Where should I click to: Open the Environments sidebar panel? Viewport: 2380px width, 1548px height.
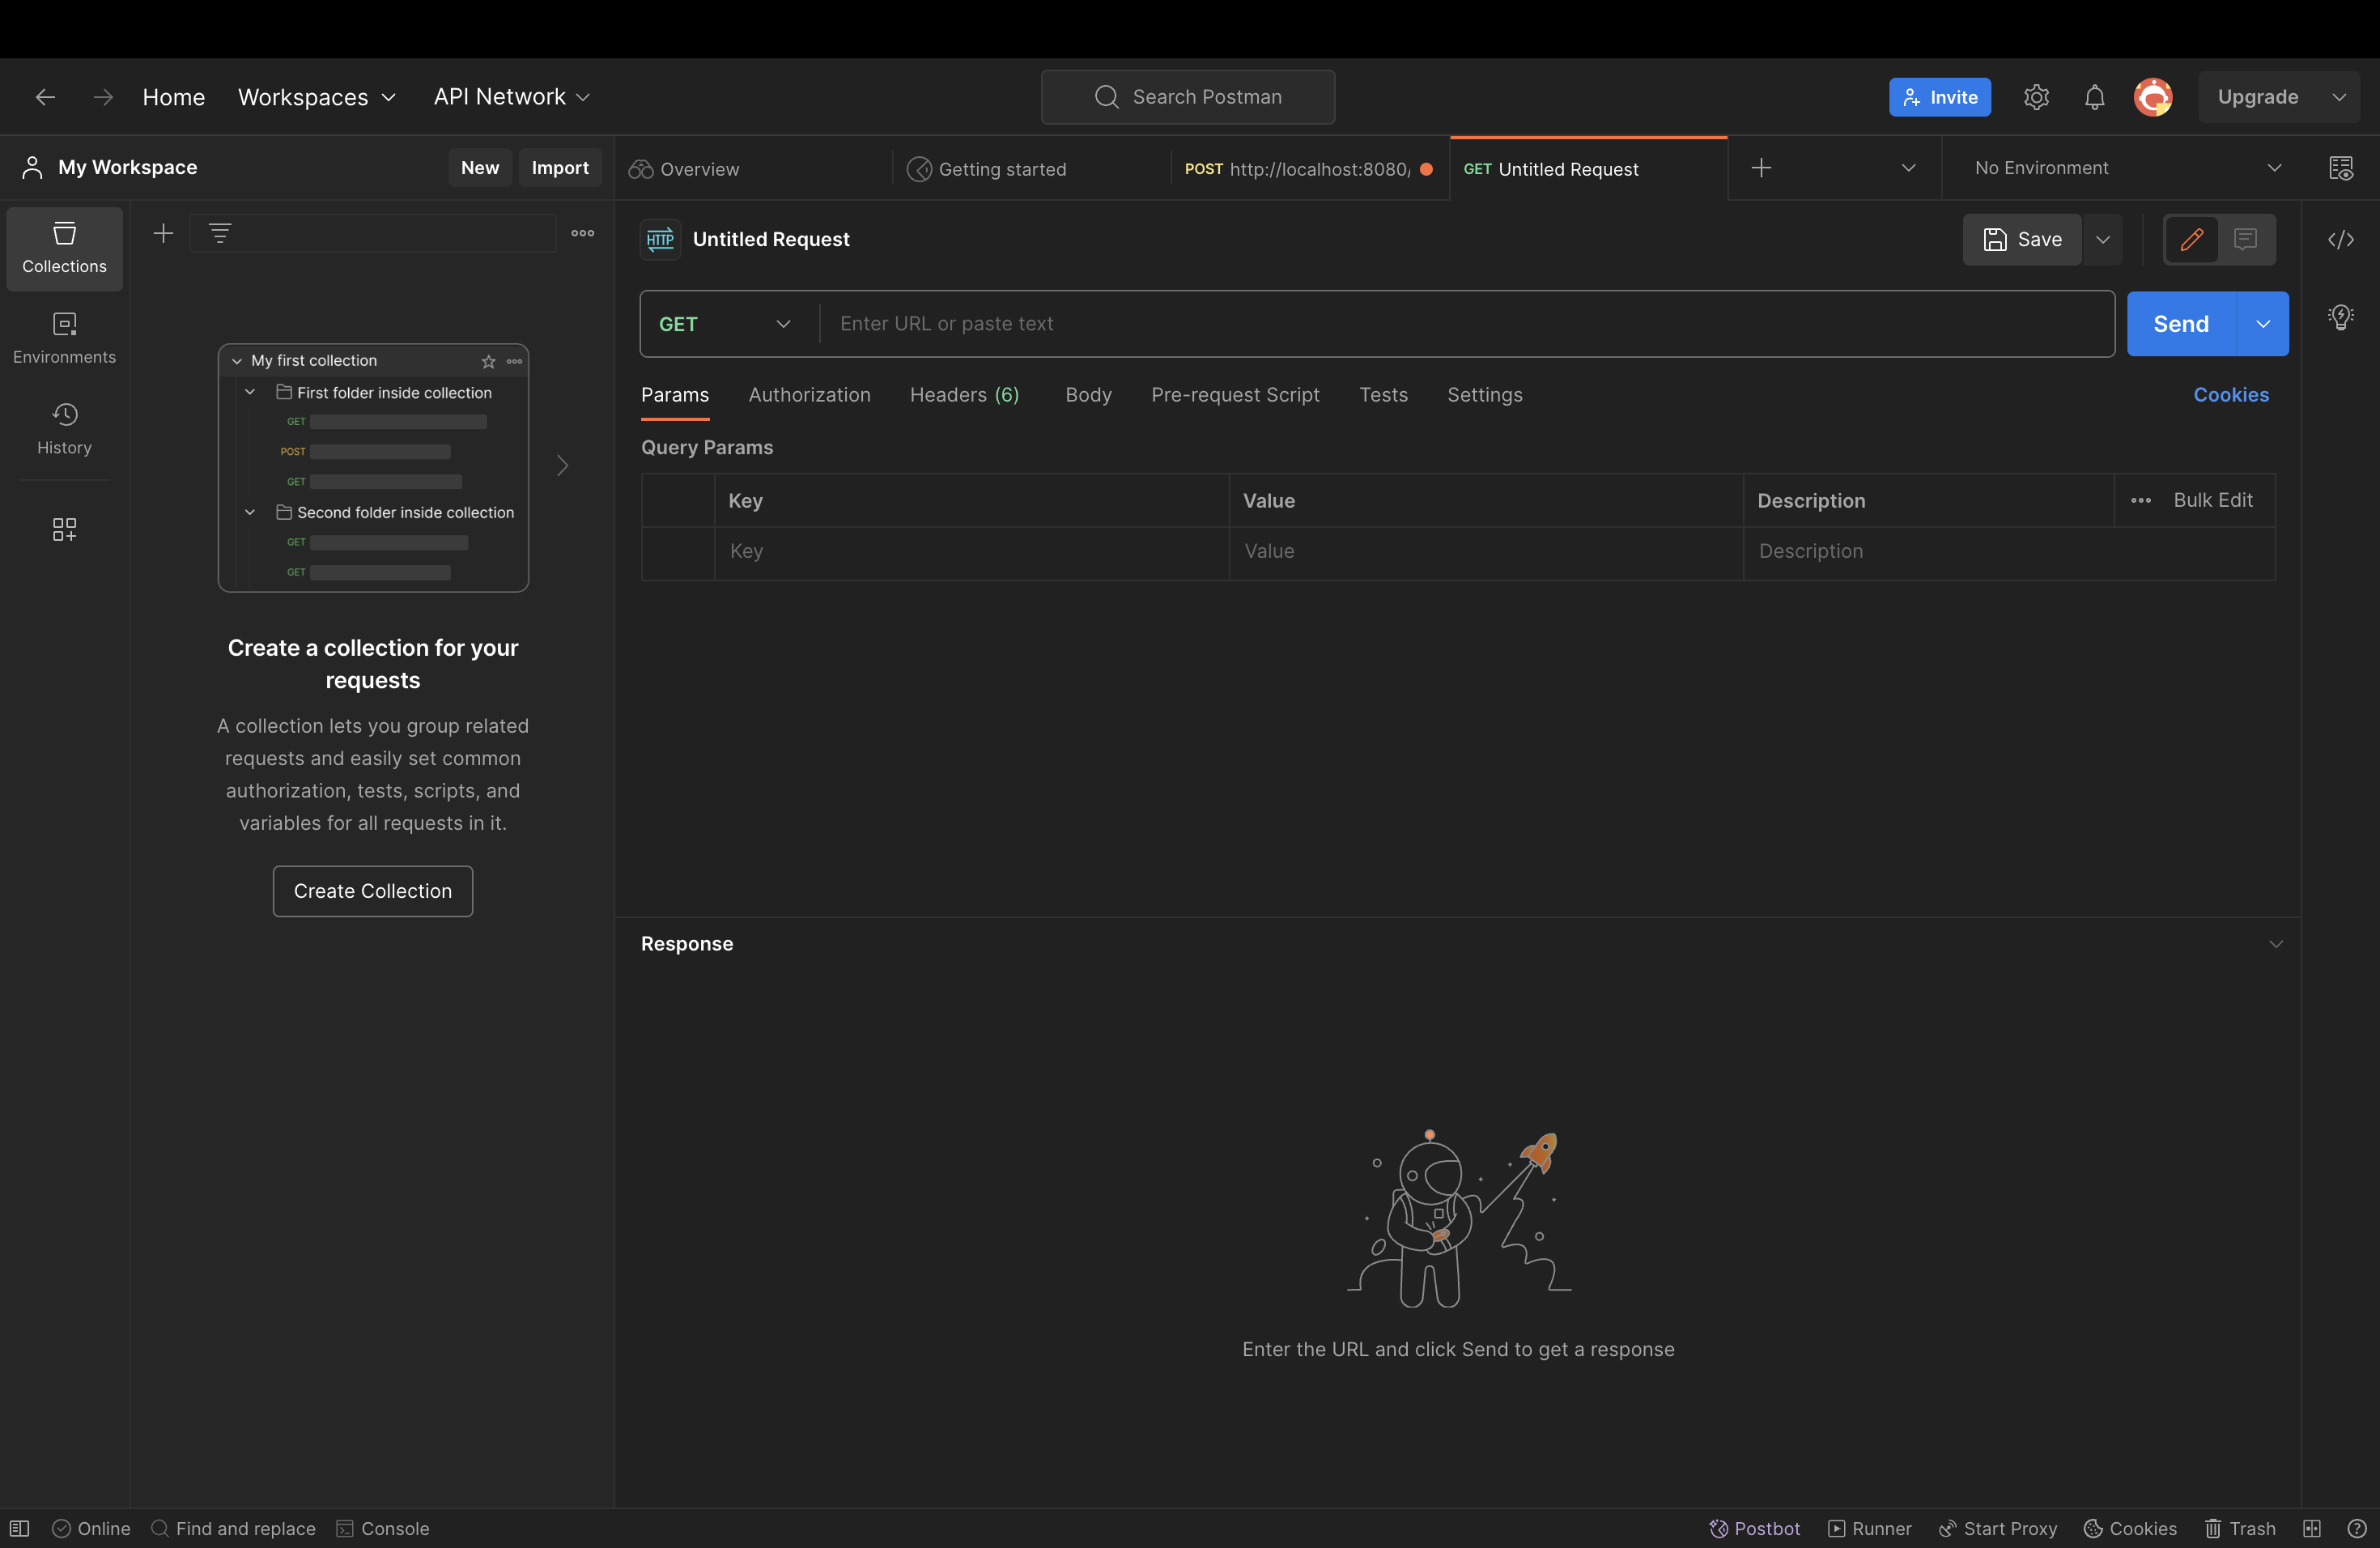click(x=64, y=339)
